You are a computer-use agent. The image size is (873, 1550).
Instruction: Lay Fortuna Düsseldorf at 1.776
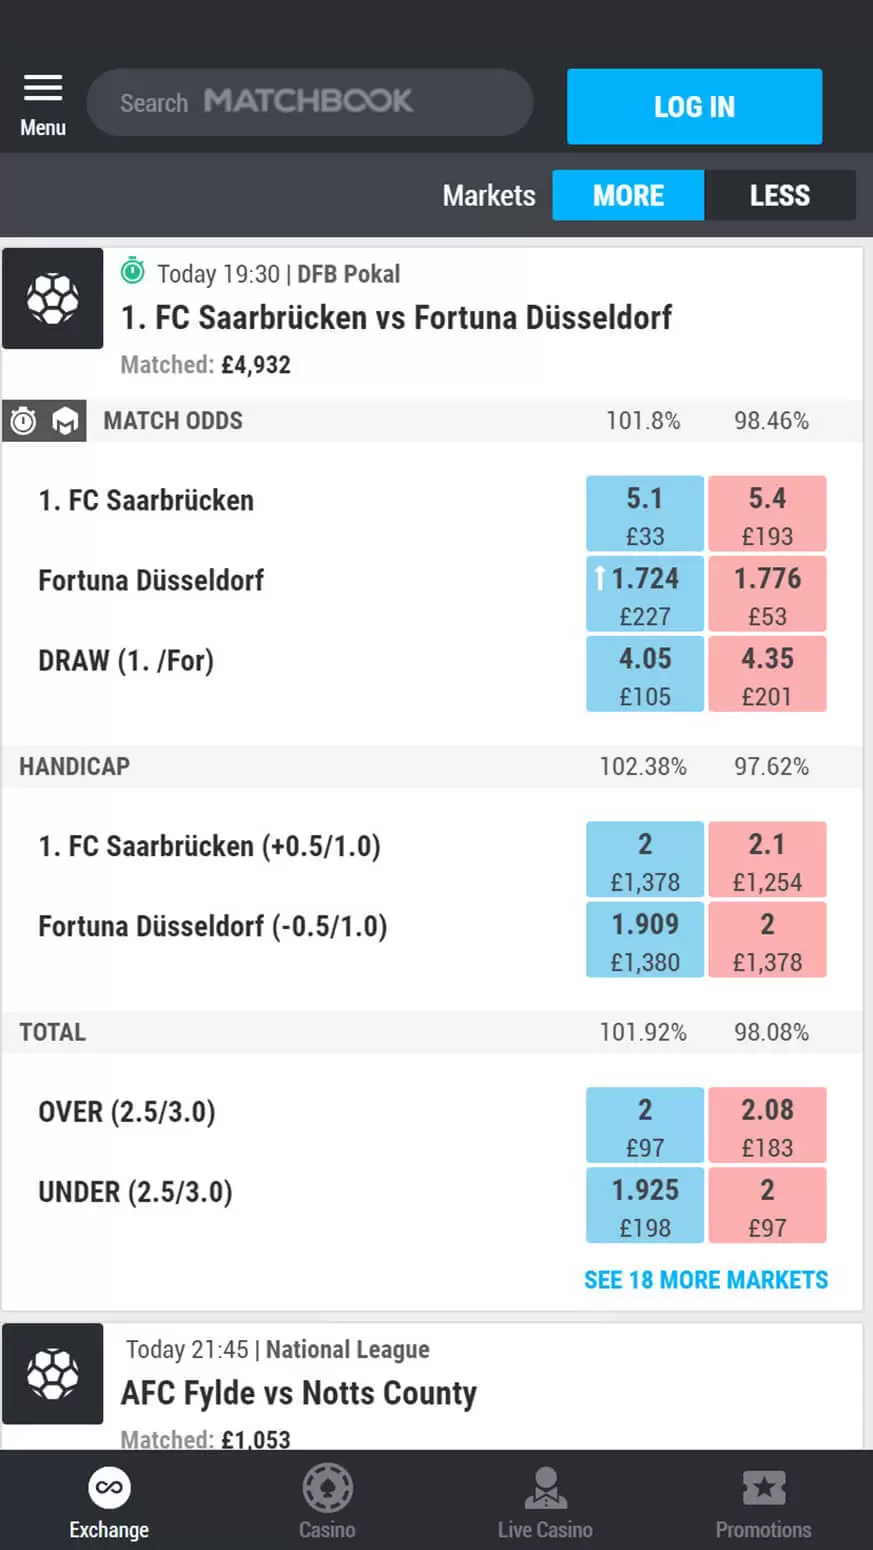click(767, 594)
